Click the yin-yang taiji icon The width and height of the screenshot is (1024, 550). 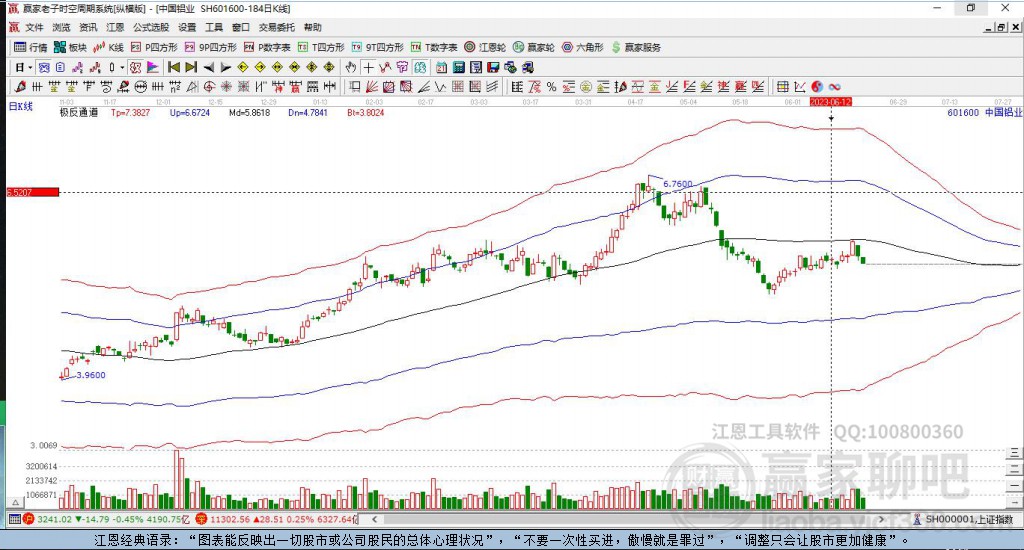click(x=817, y=86)
